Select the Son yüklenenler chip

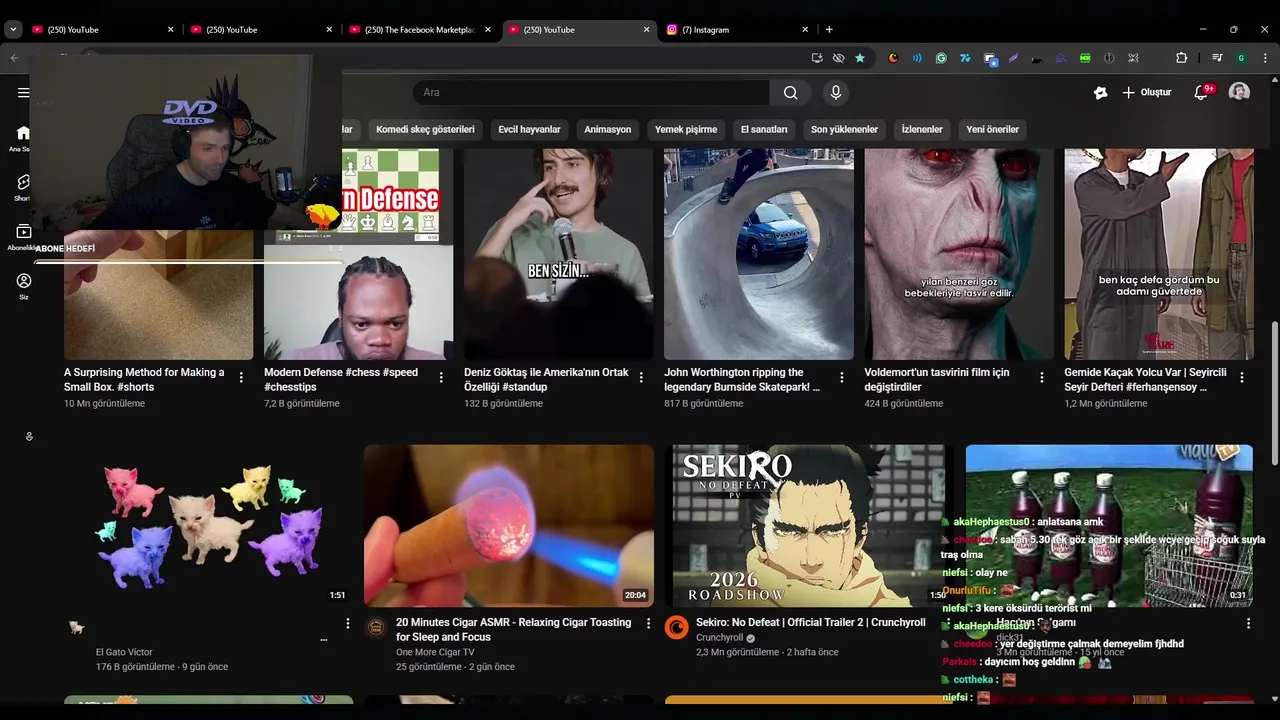(x=844, y=129)
